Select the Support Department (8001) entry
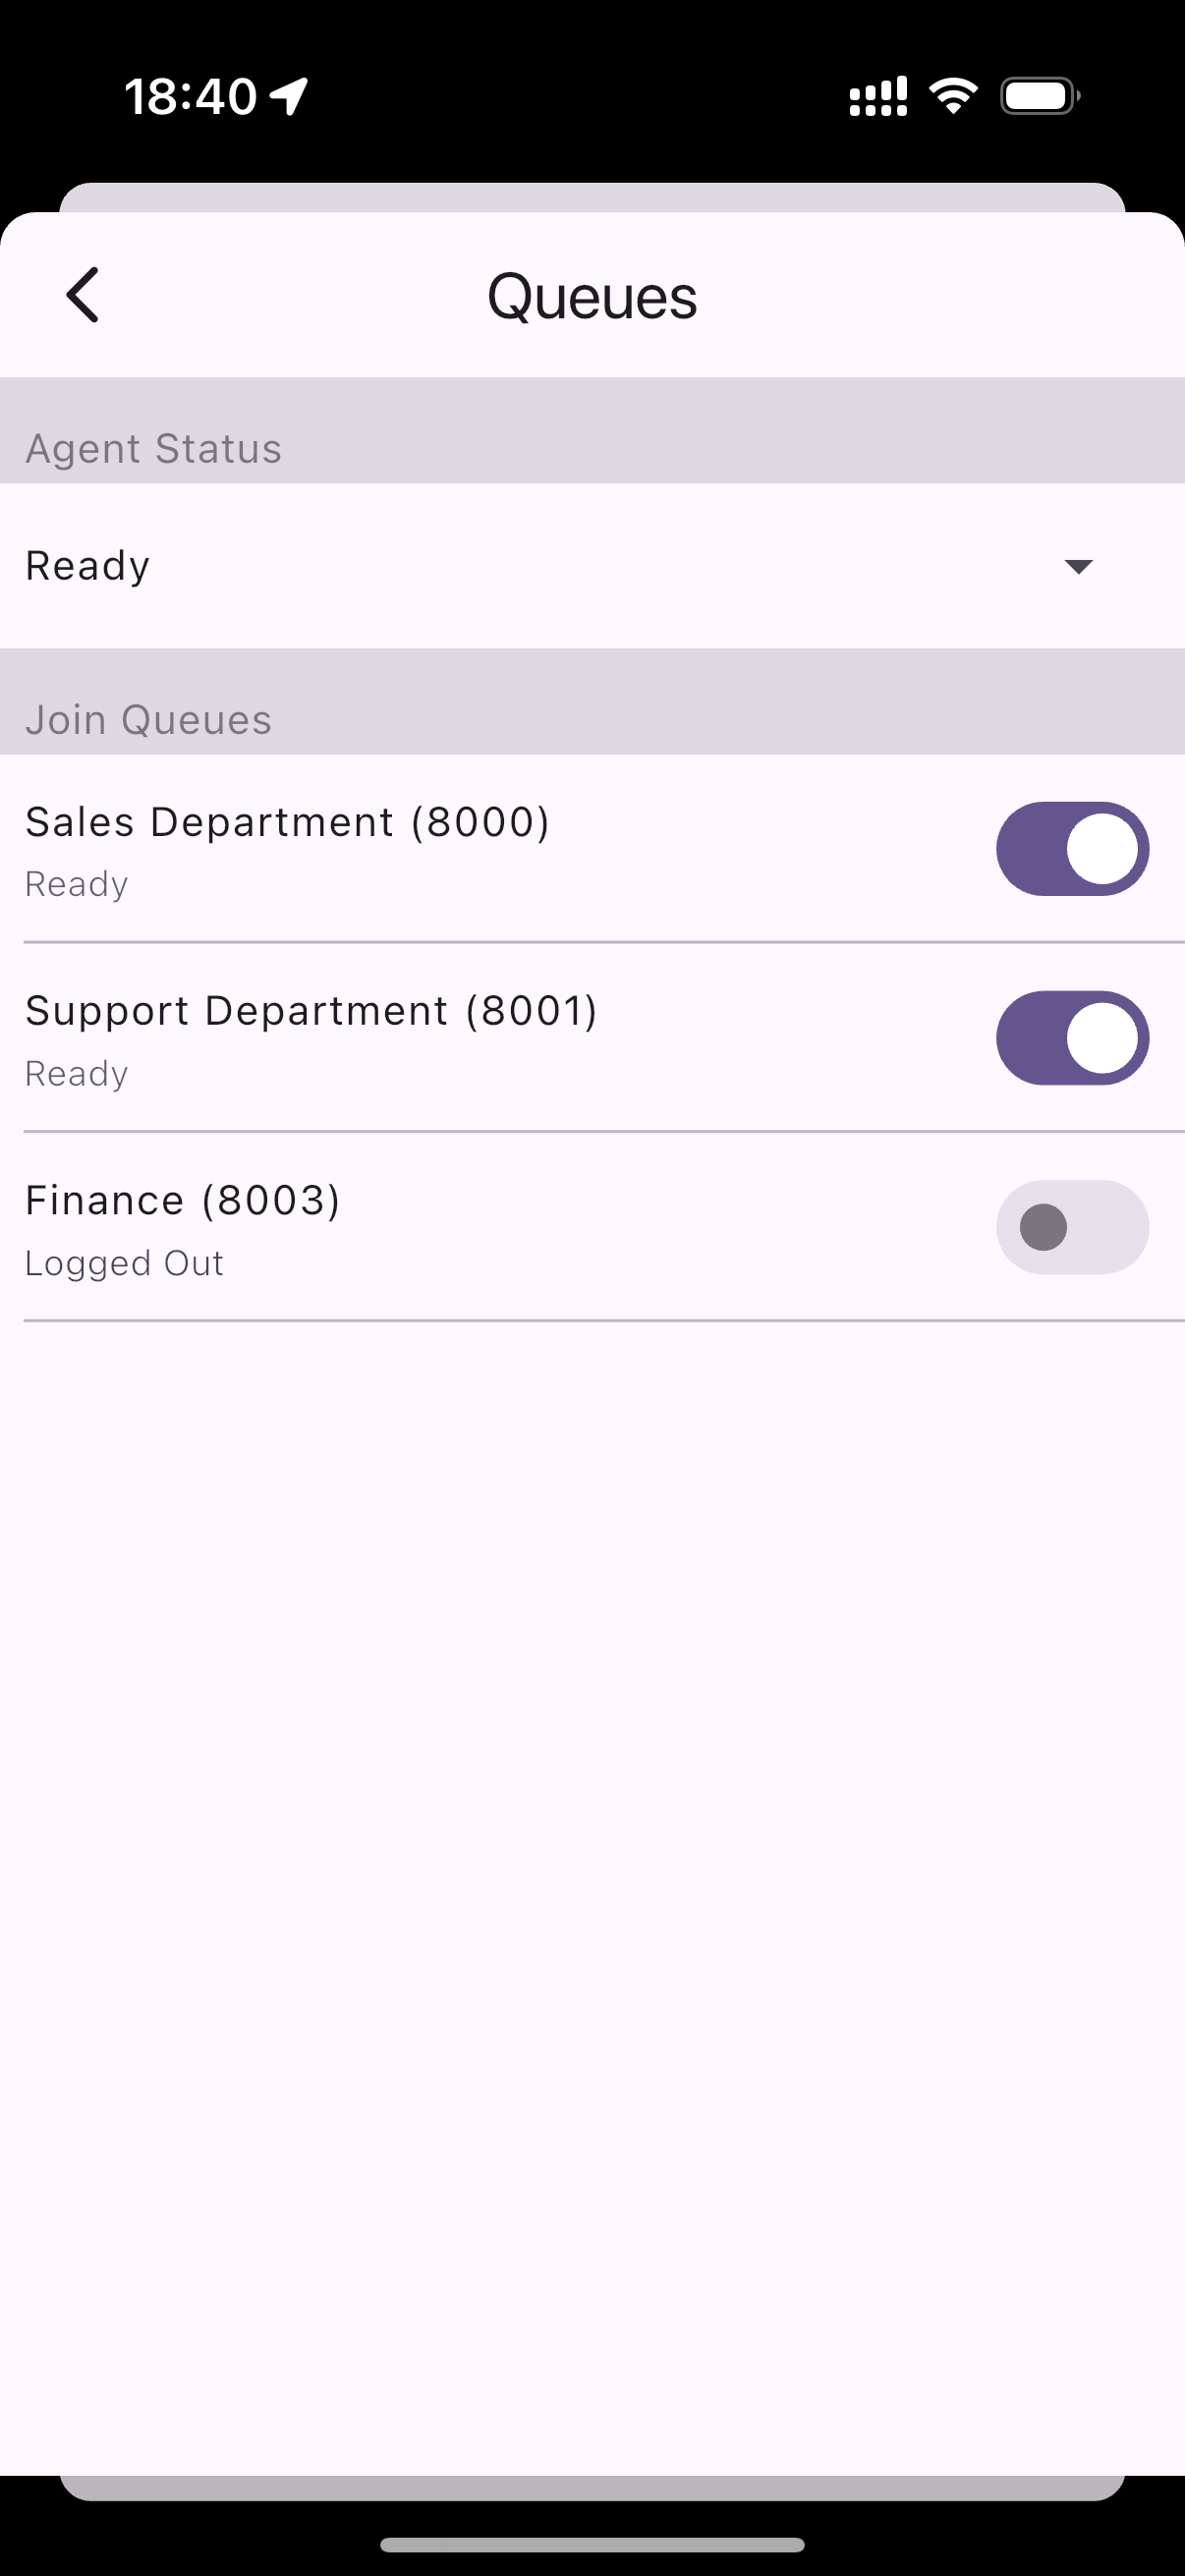 [311, 1011]
